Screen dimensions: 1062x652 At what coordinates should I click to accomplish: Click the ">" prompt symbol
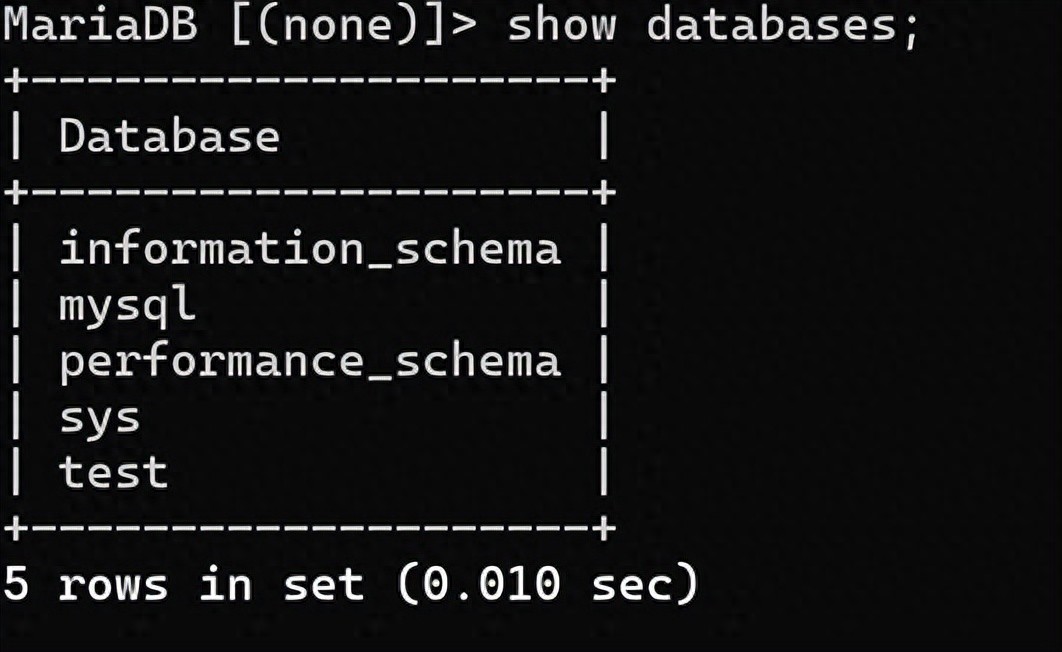[463, 25]
